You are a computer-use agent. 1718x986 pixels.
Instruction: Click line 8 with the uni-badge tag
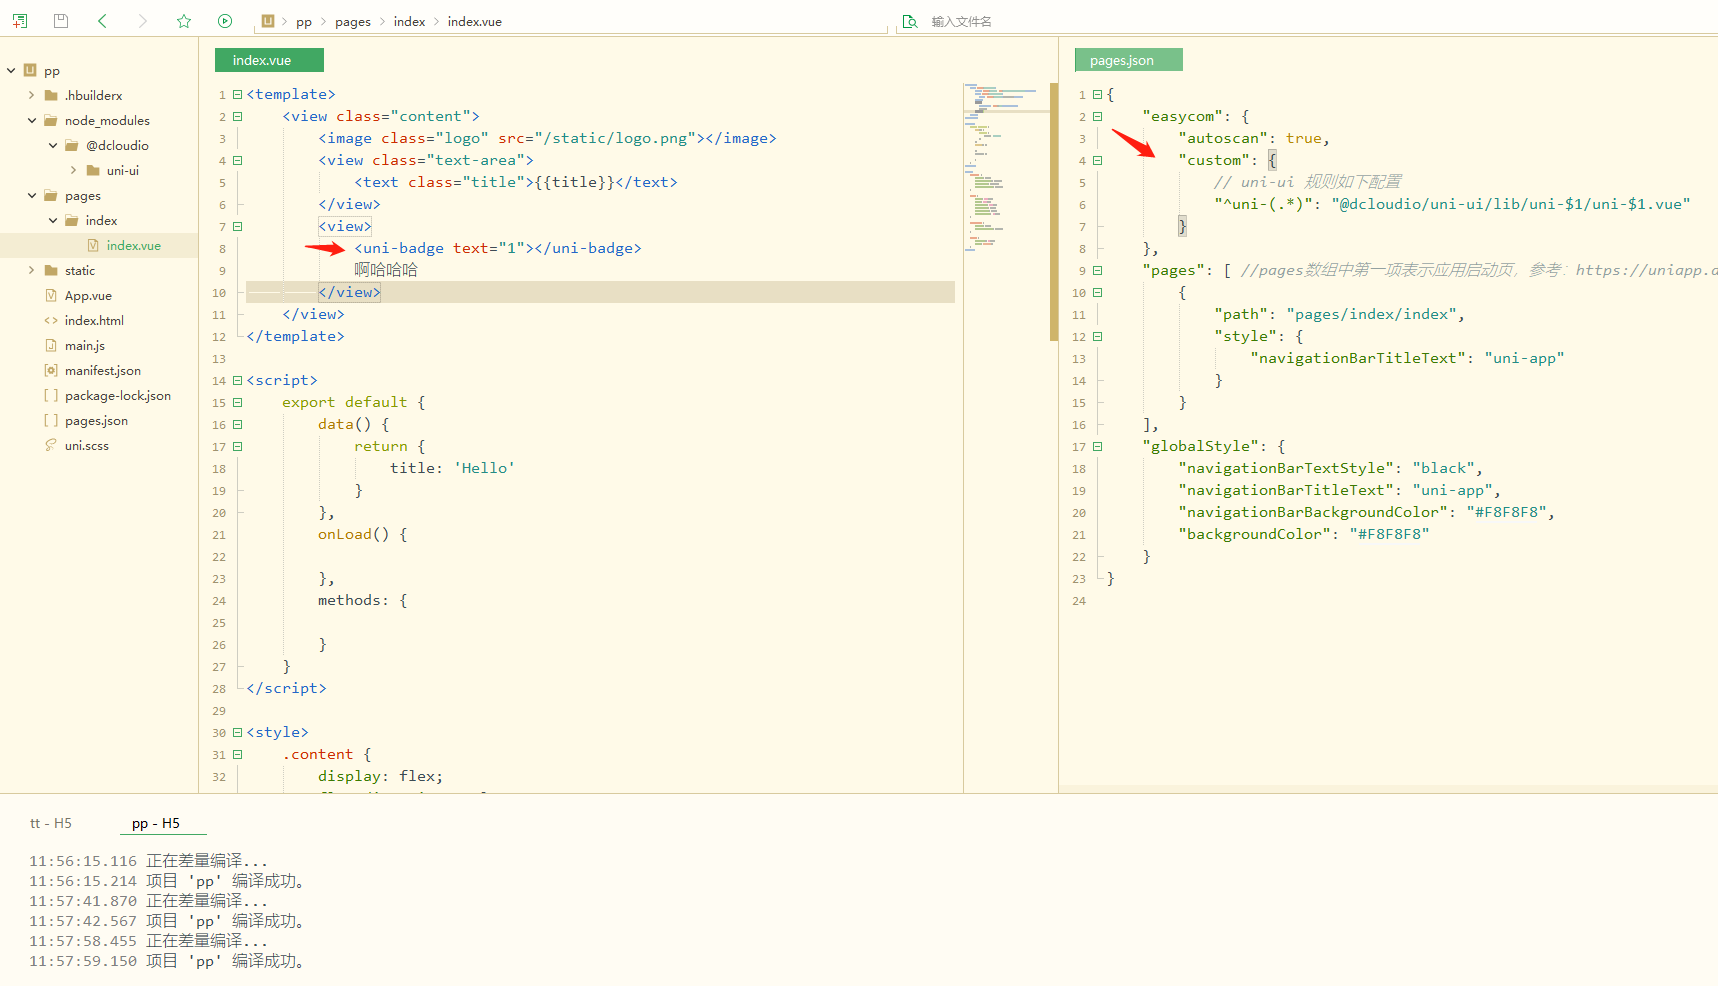(498, 248)
